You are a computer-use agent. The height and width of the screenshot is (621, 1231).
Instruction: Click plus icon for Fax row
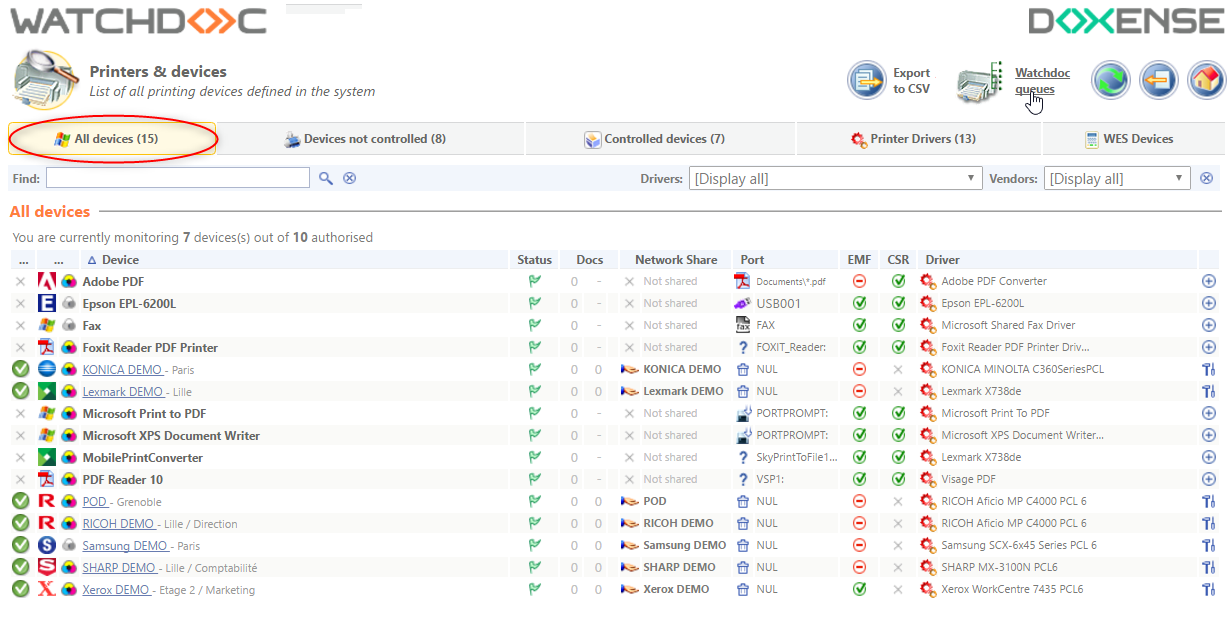pos(1209,326)
